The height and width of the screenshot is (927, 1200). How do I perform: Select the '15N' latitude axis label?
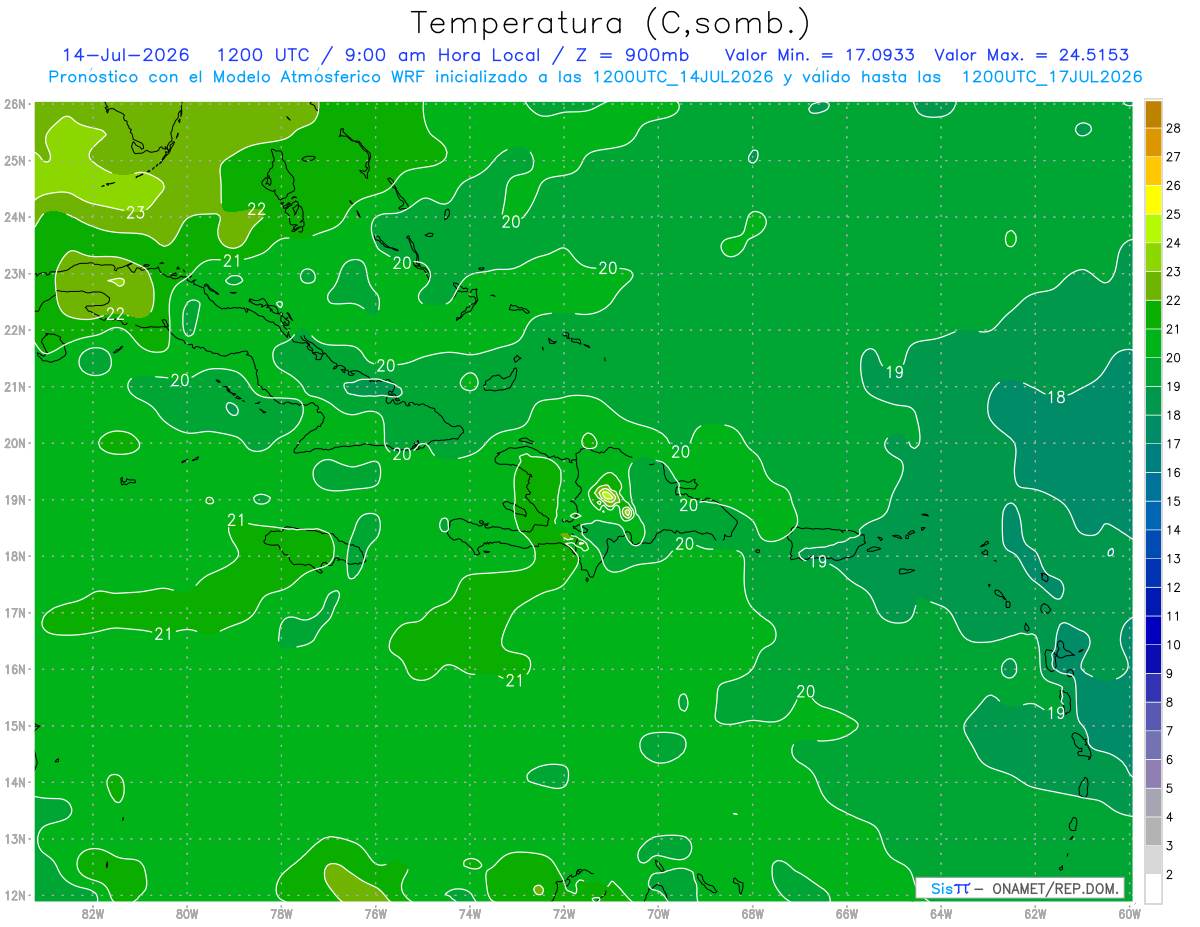(14, 726)
